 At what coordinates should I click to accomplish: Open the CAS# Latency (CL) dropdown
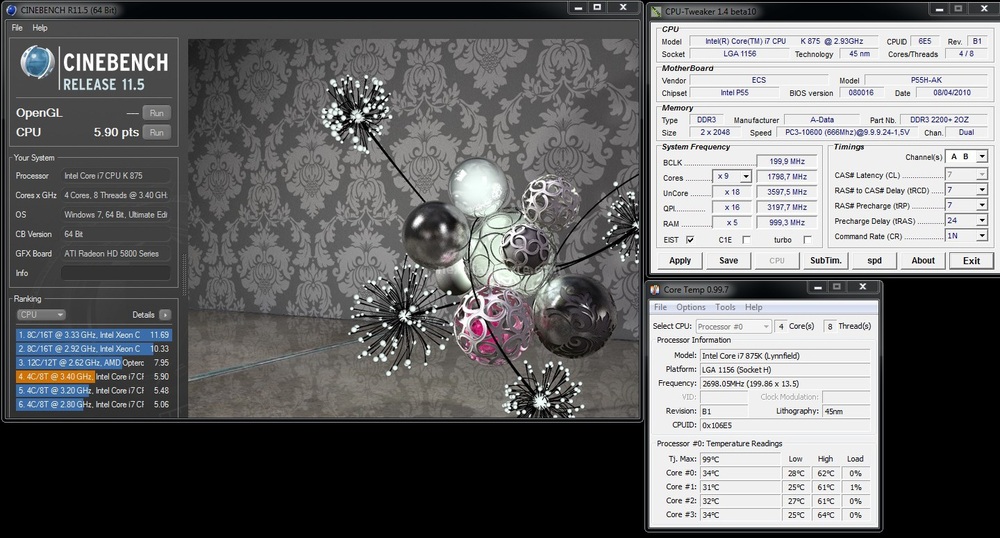[x=982, y=175]
